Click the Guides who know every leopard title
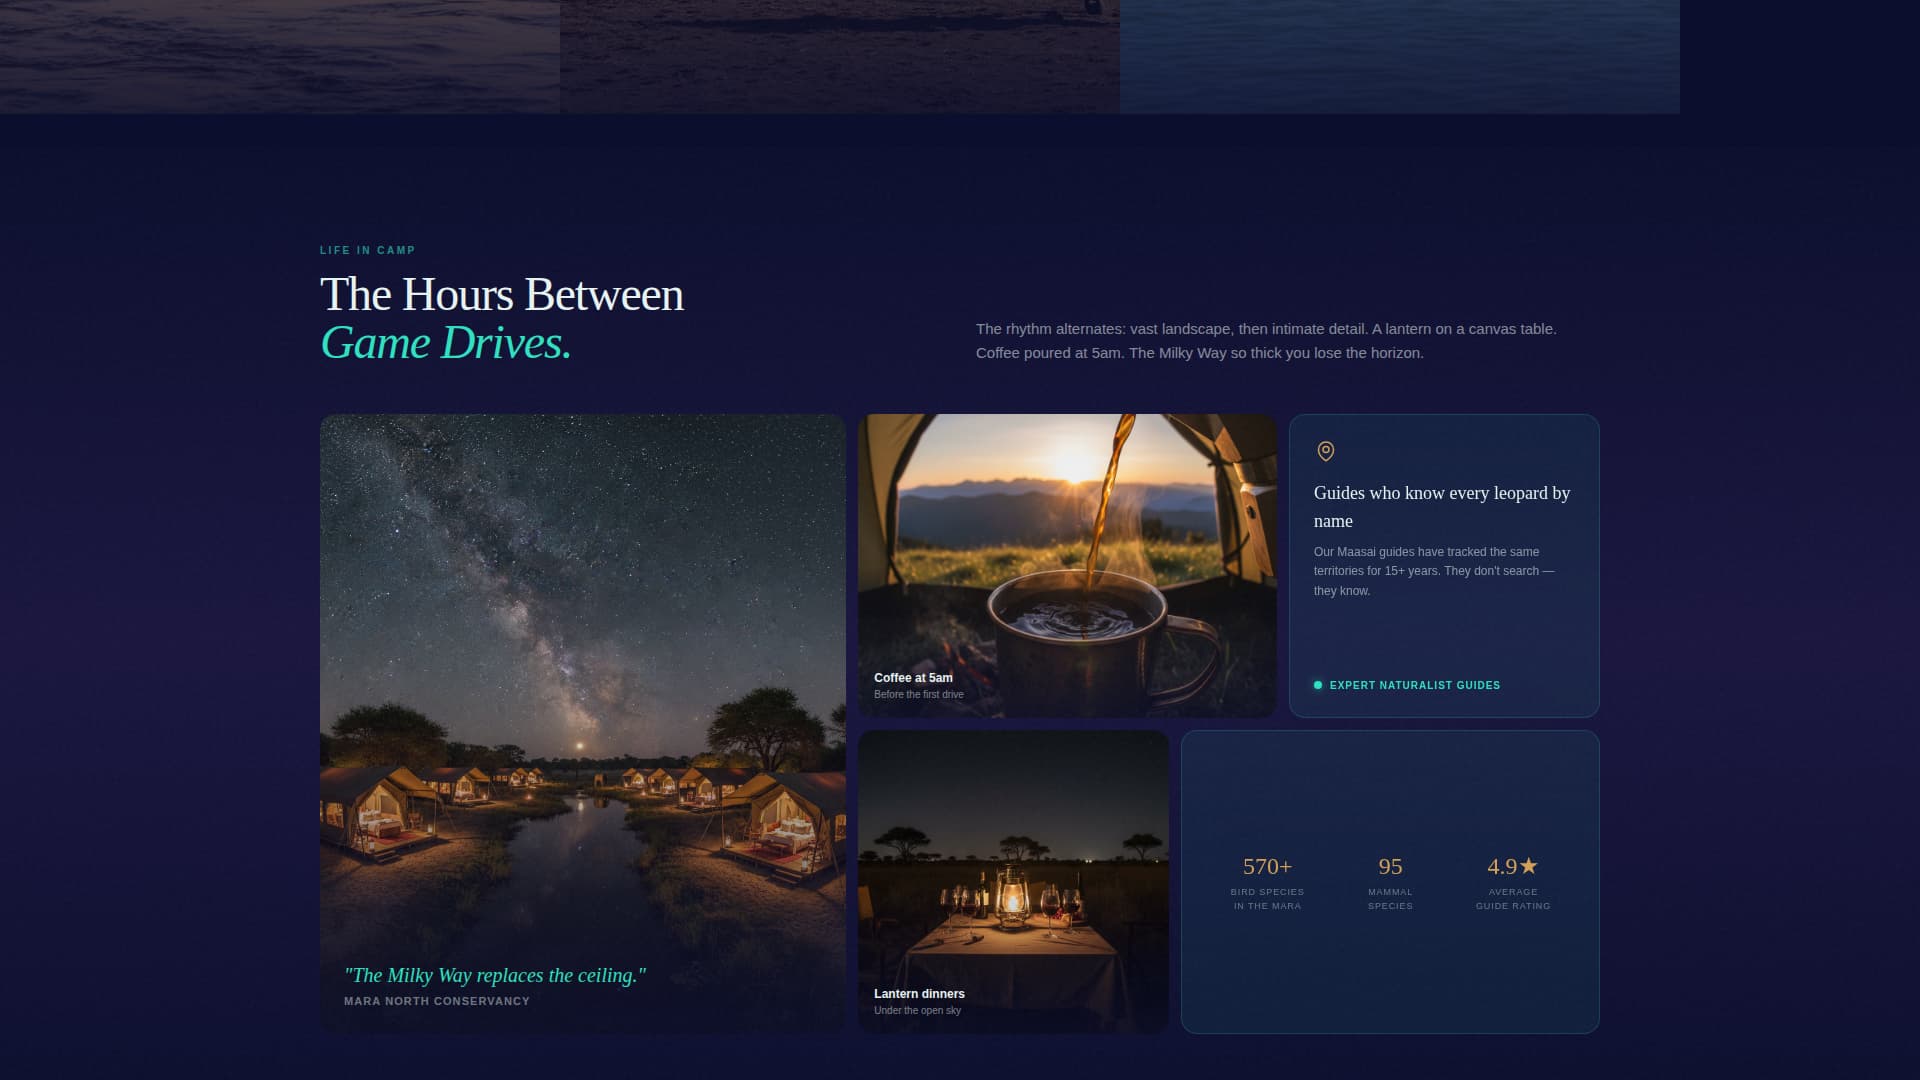 coord(1442,507)
